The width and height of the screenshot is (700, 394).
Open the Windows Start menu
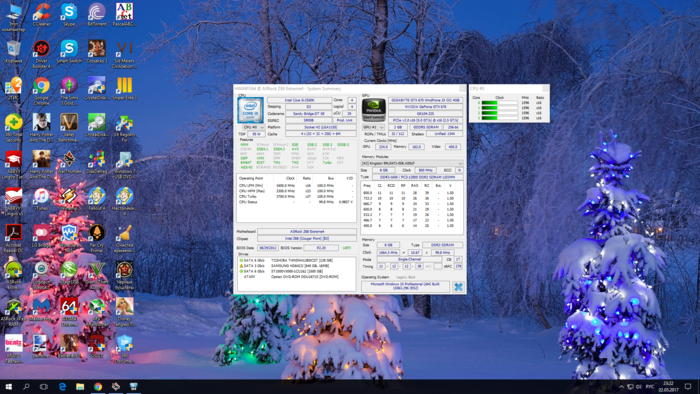tap(8, 386)
